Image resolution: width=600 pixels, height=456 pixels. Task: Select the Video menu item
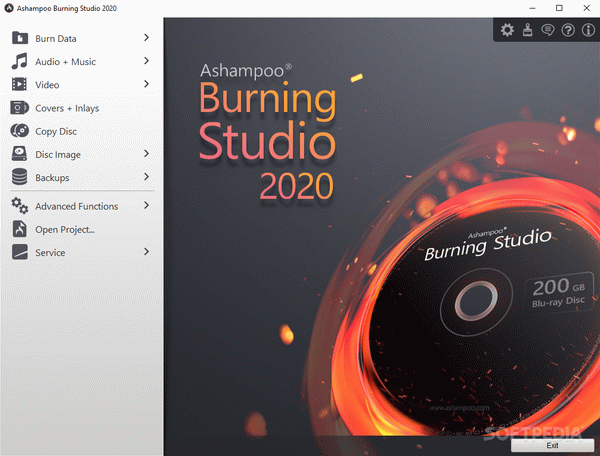(80, 85)
